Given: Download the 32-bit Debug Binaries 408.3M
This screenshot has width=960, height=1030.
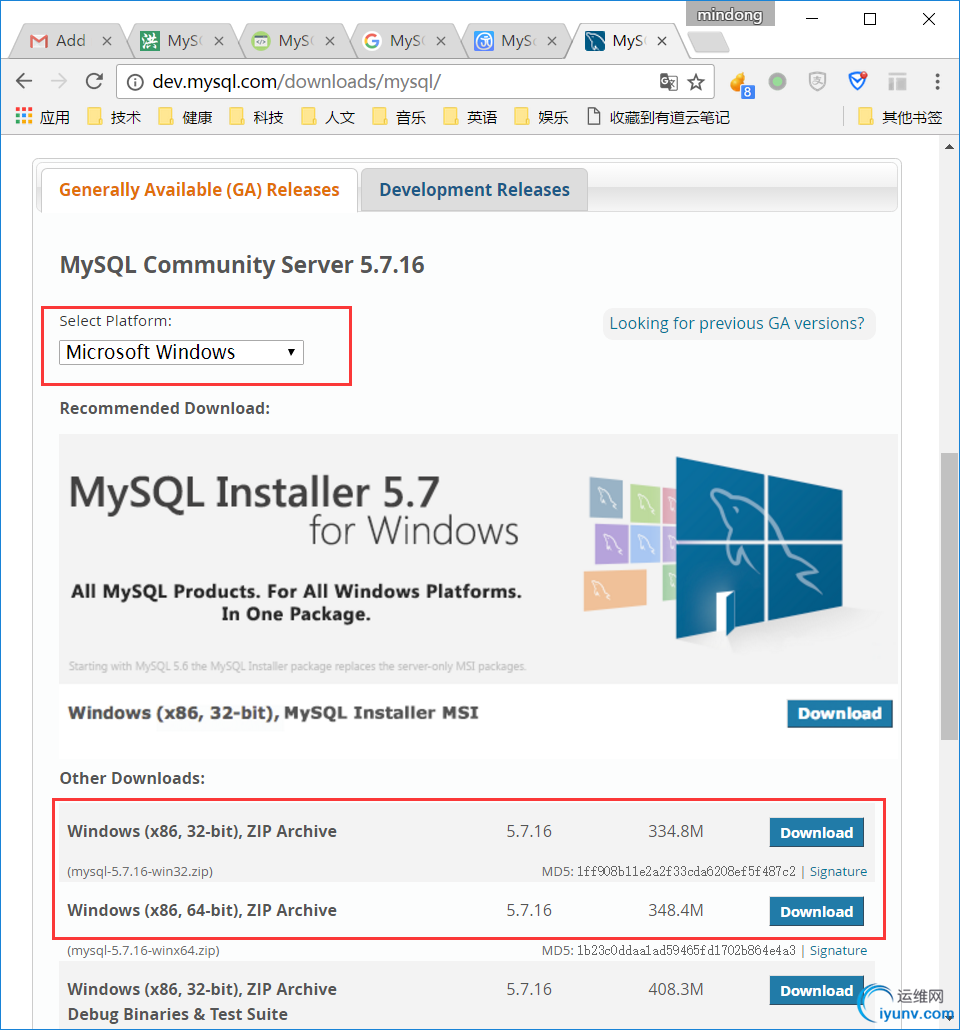Looking at the screenshot, I should pyautogui.click(x=817, y=991).
